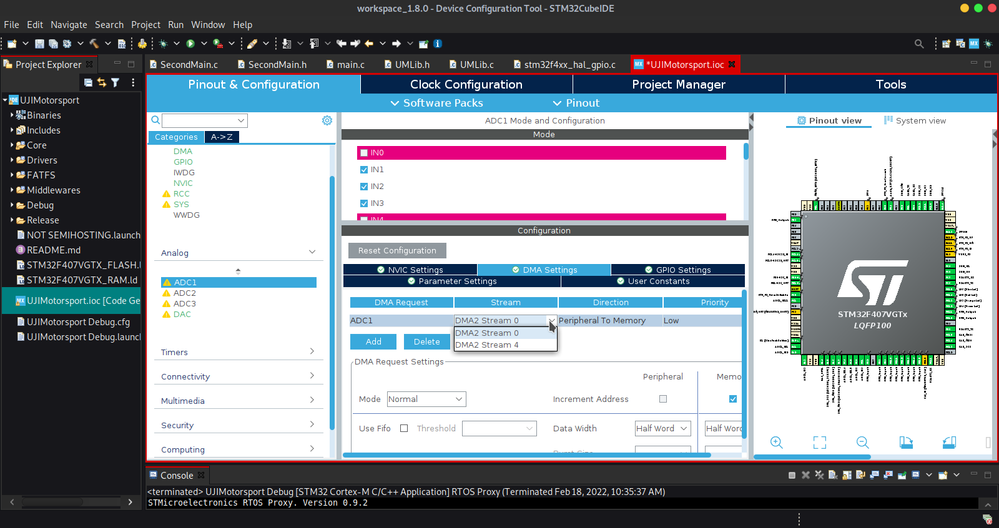Rotate the chip view clockwise
Screen dimensions: 999x528
[x=906, y=442]
